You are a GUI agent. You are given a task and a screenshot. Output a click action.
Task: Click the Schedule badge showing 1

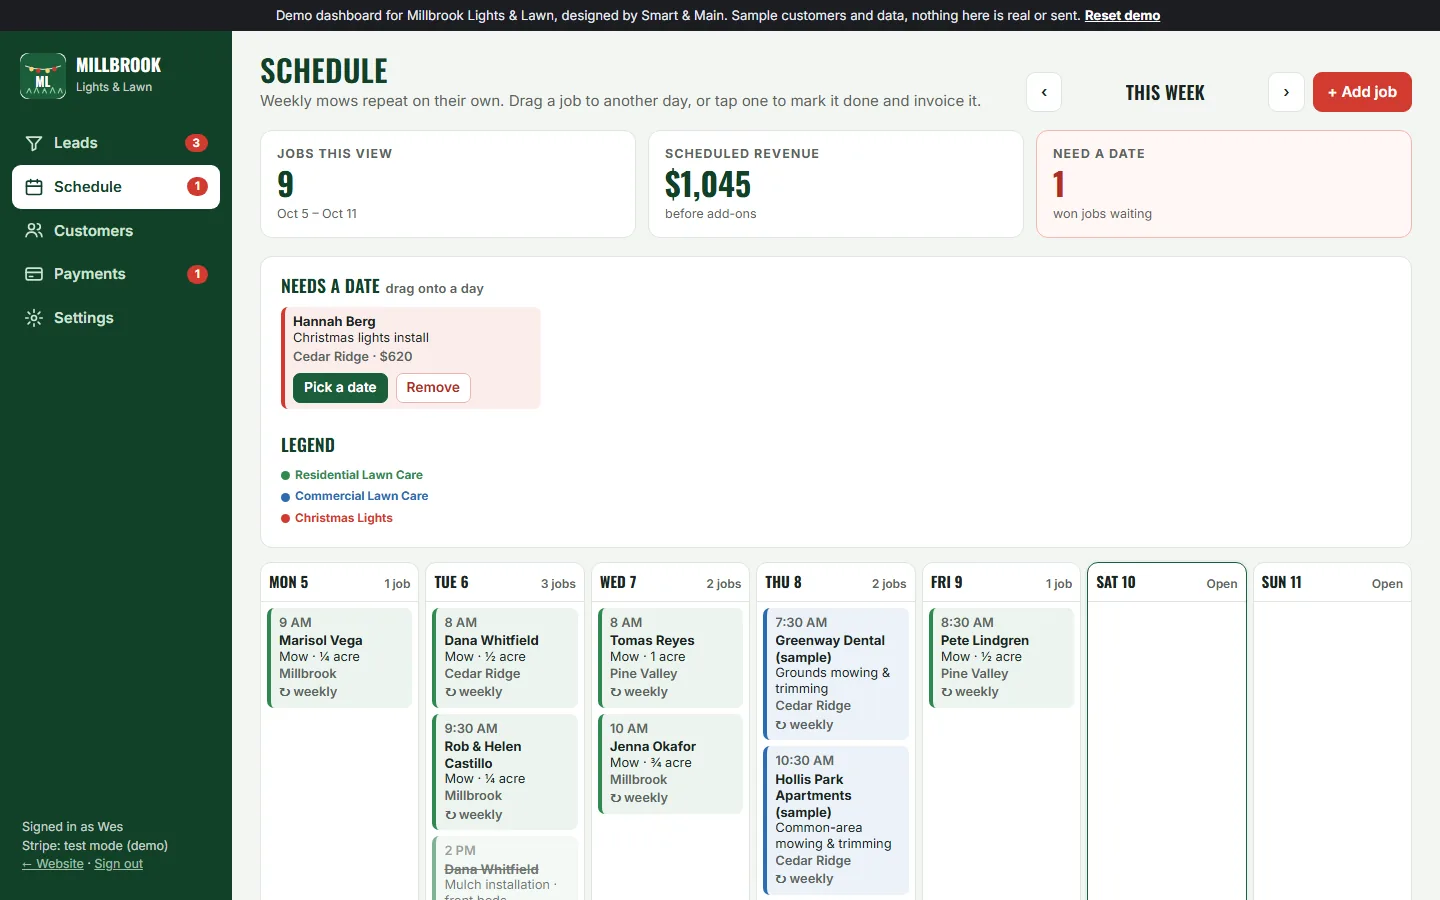pos(197,187)
